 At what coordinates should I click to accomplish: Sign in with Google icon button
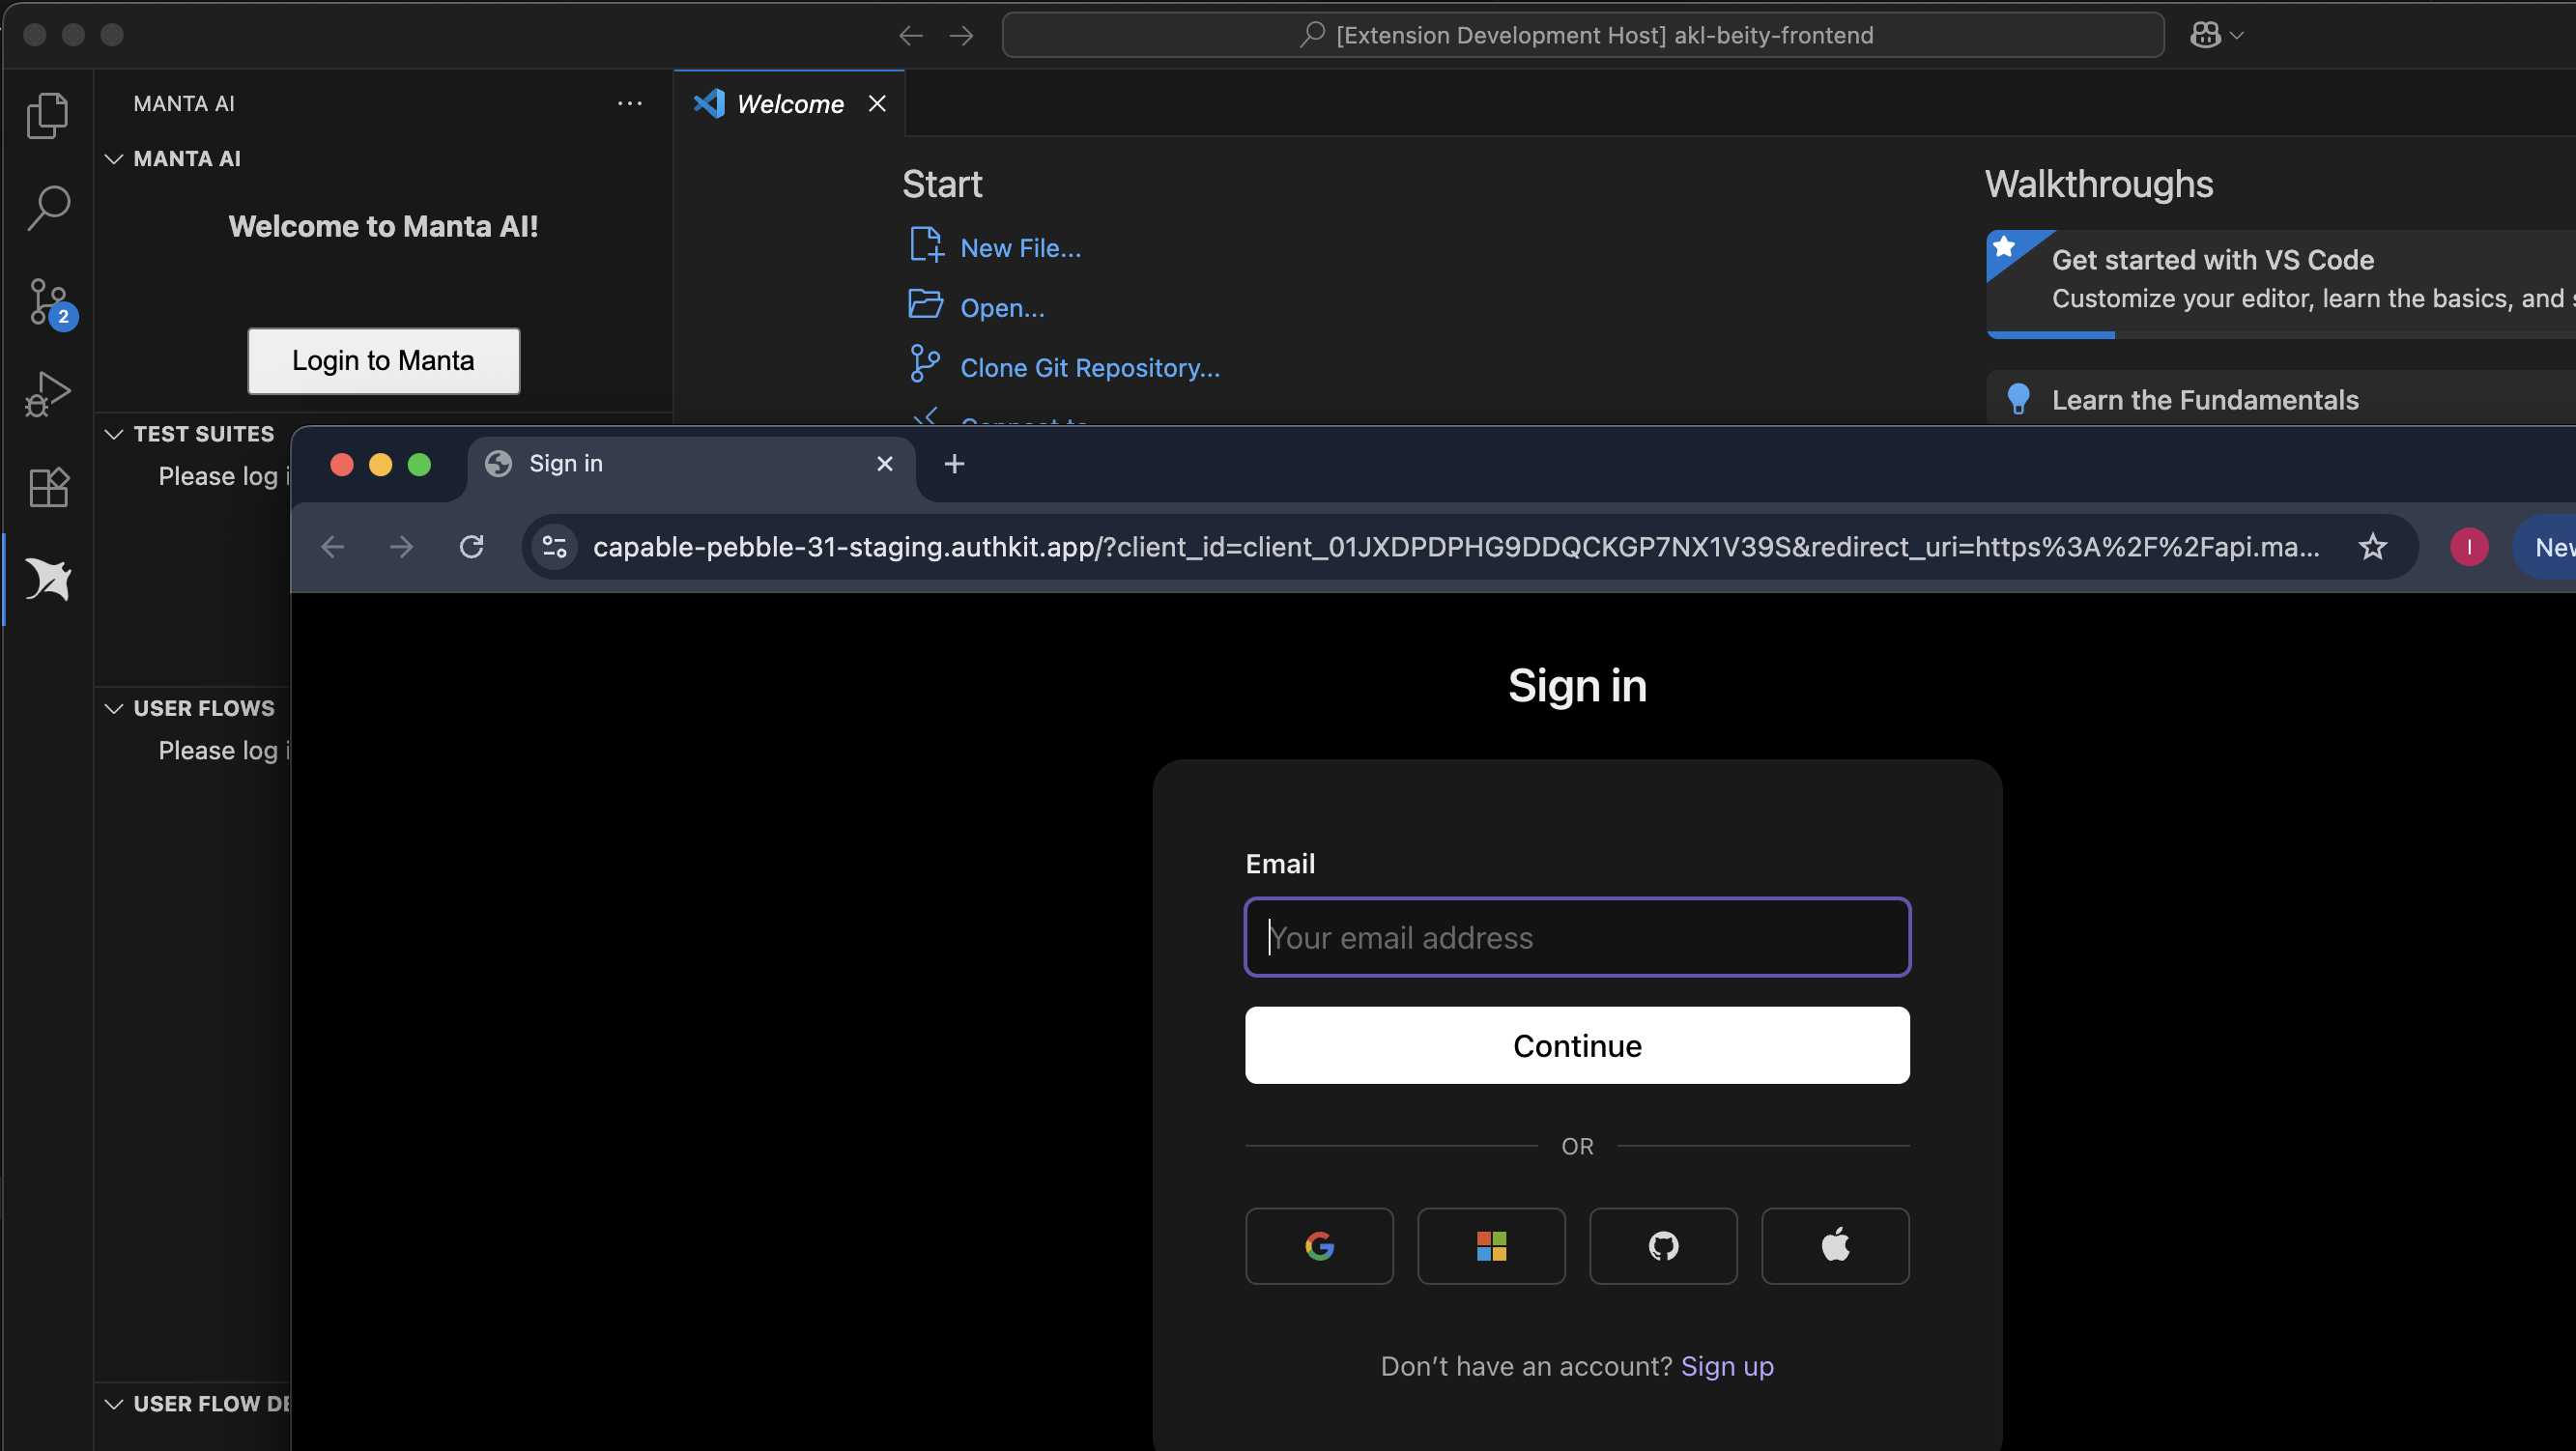click(1319, 1245)
